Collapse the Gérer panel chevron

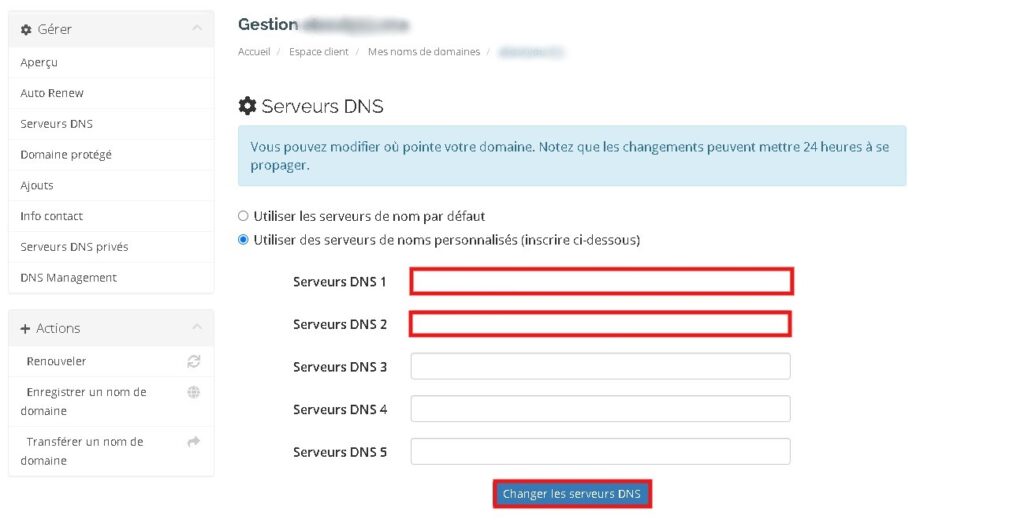click(x=196, y=29)
